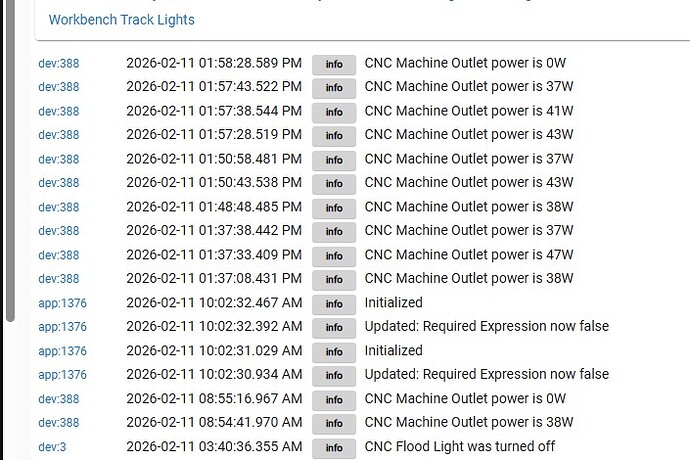Open dev:3 link for the CNC Flood Light entry
690x460 pixels.
click(x=52, y=447)
